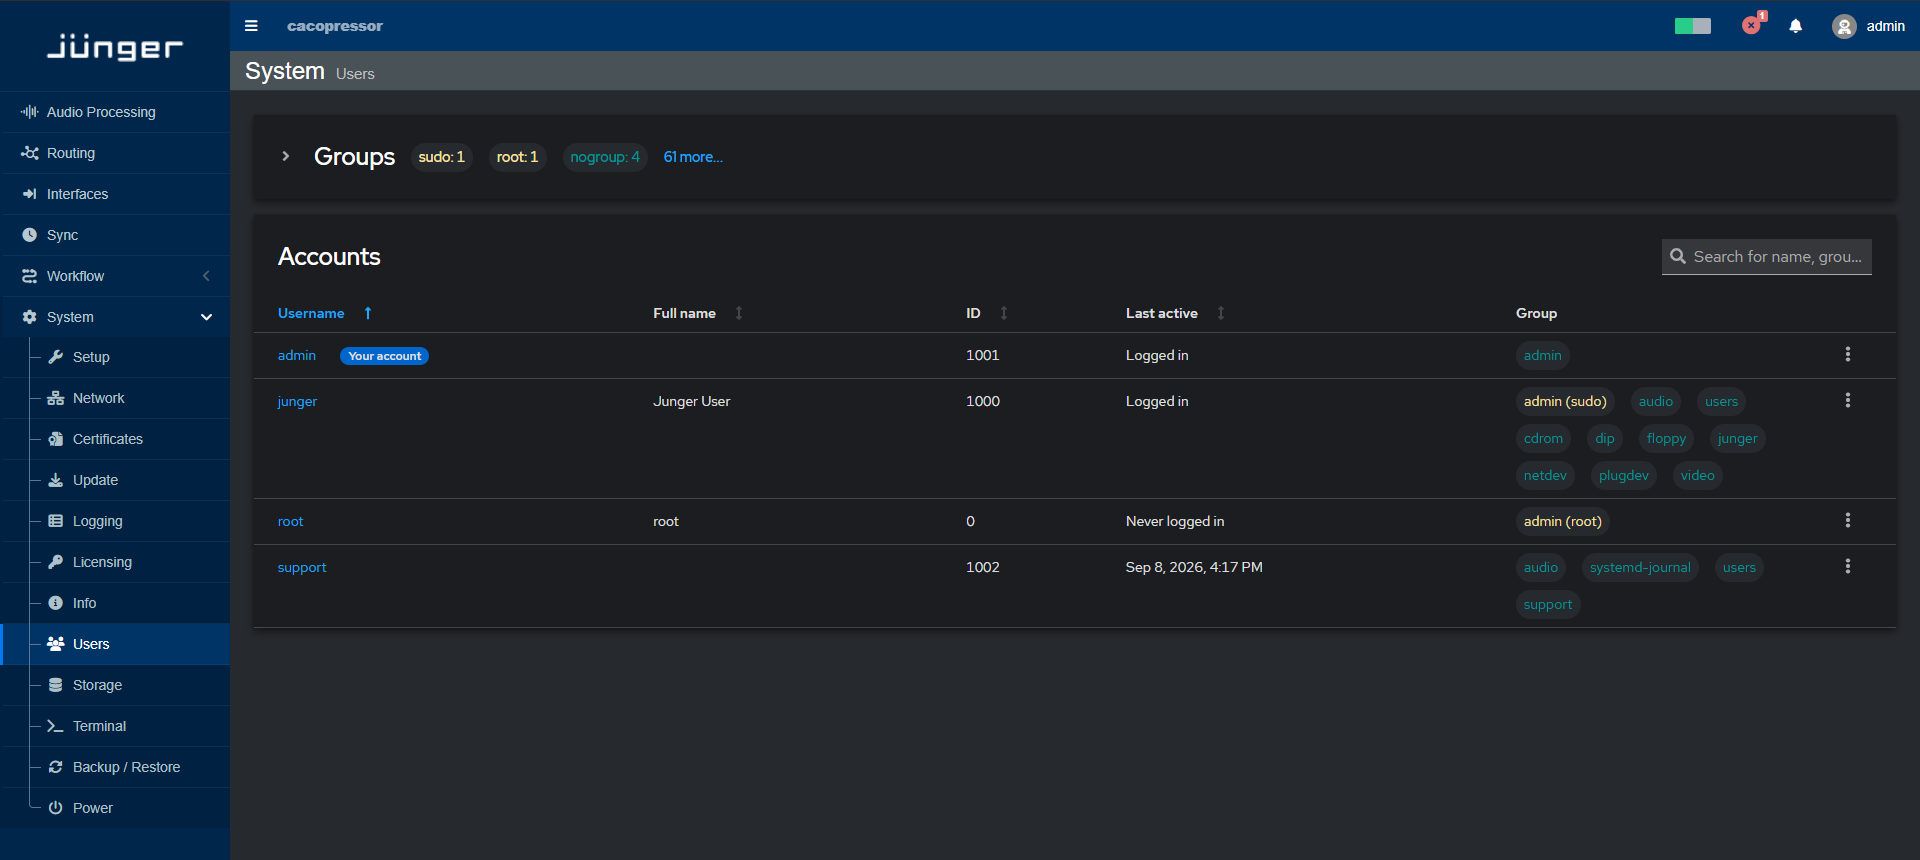Click the hamburger menu icon
Screen dimensions: 1920x860
click(251, 26)
